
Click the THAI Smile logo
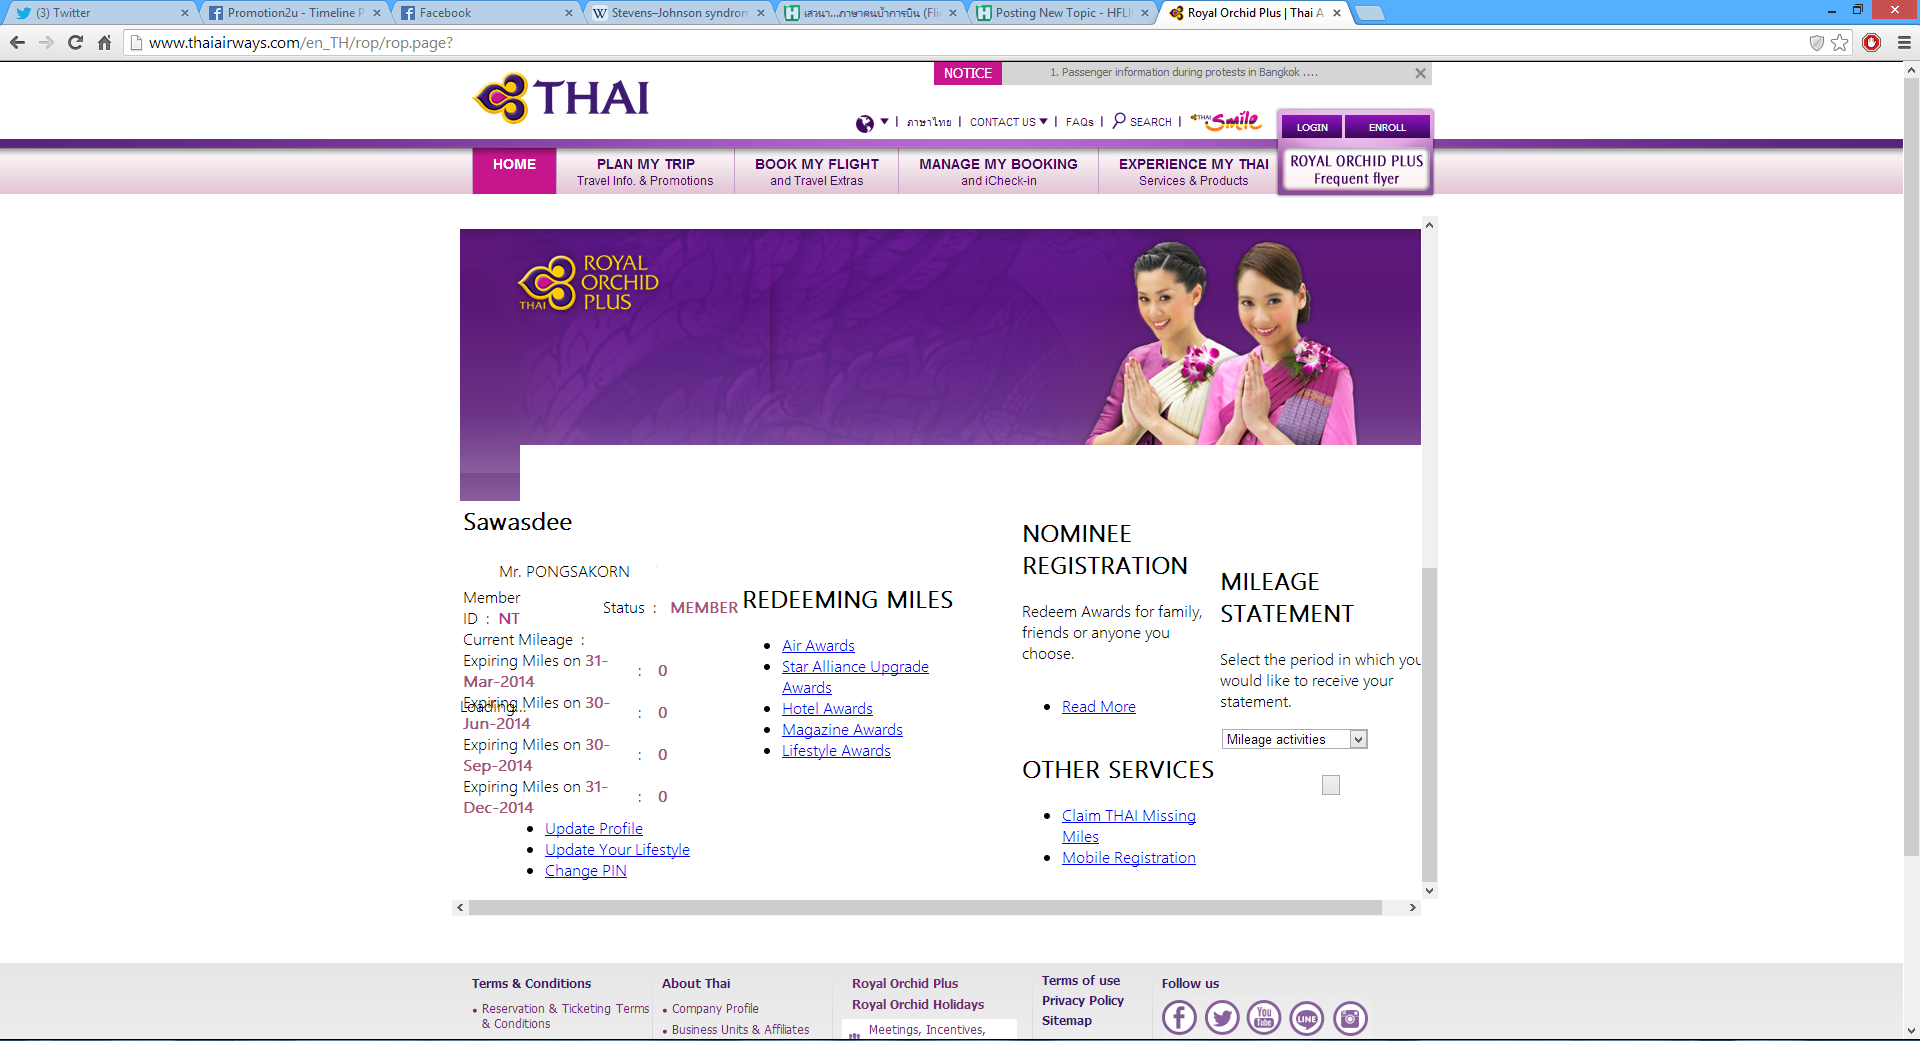[1226, 121]
